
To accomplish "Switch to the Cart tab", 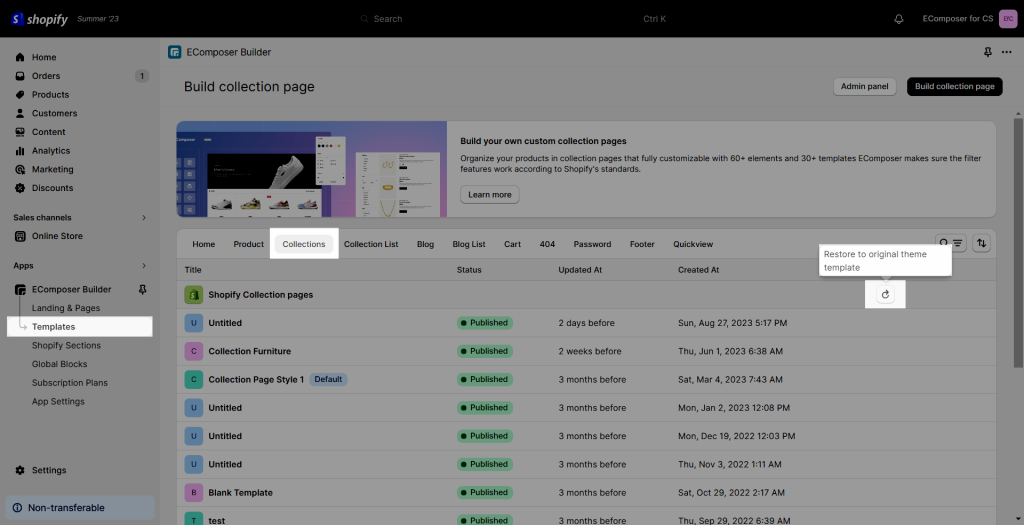I will [x=513, y=244].
